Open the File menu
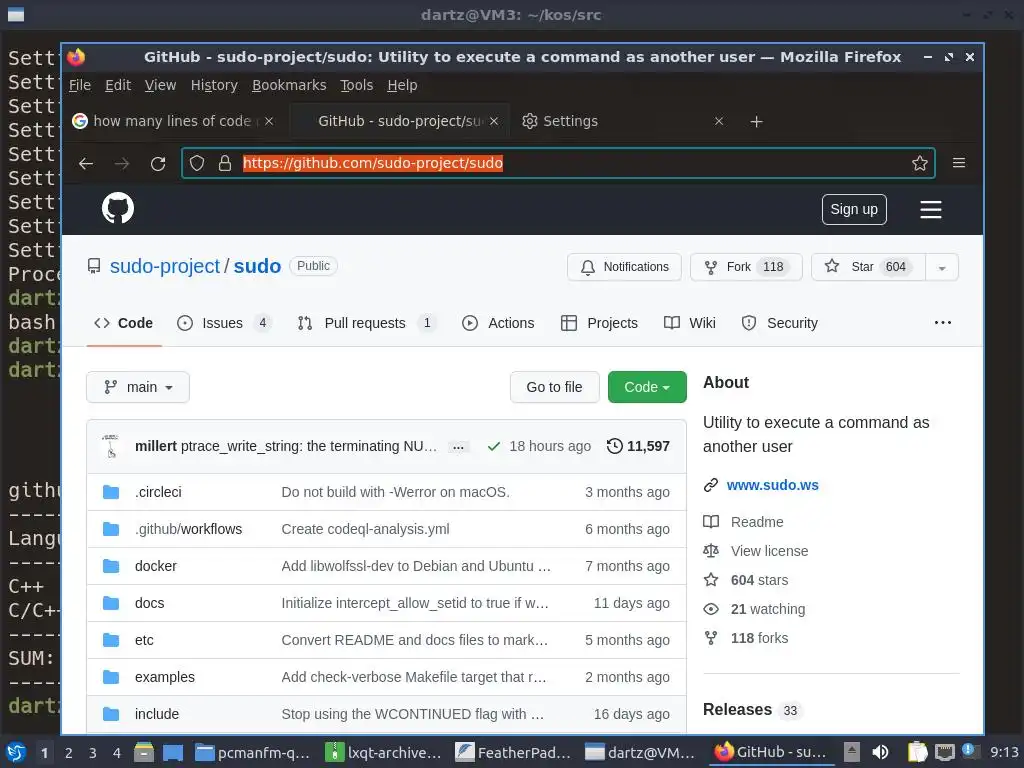 click(x=80, y=85)
